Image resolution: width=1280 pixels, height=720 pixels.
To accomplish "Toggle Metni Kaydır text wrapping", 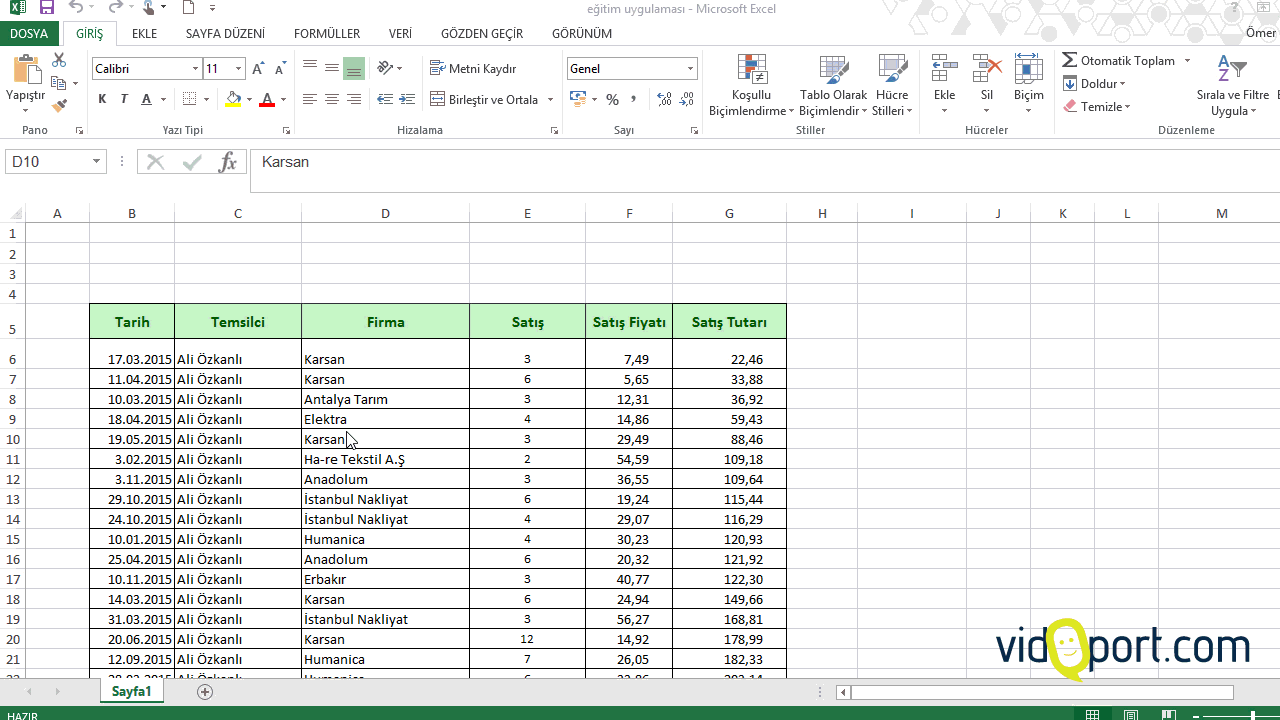I will (x=474, y=69).
